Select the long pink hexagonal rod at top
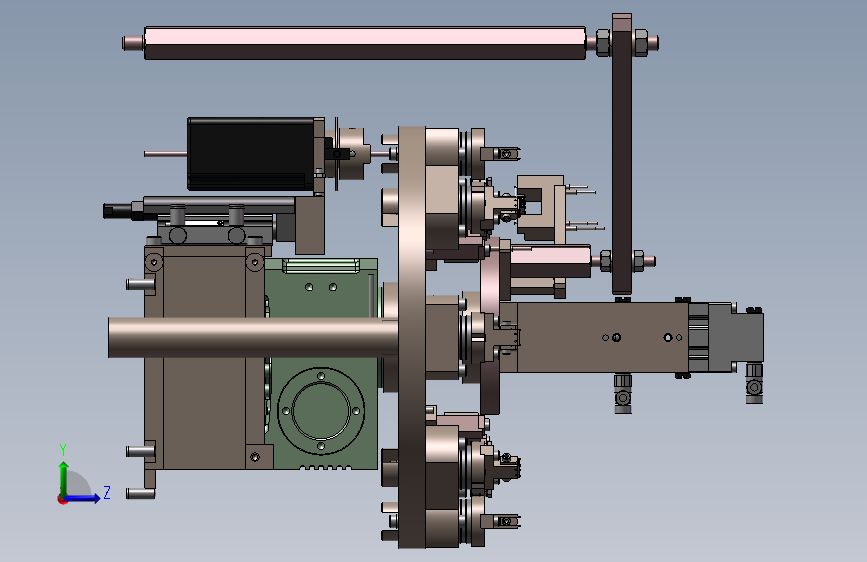The width and height of the screenshot is (867, 562). pos(365,43)
